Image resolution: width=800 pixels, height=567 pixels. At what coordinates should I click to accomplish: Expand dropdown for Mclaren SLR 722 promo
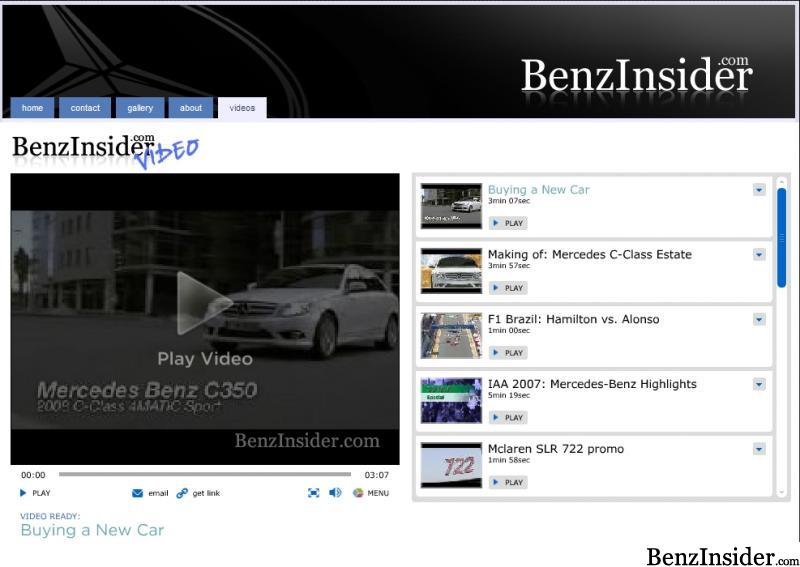point(759,449)
